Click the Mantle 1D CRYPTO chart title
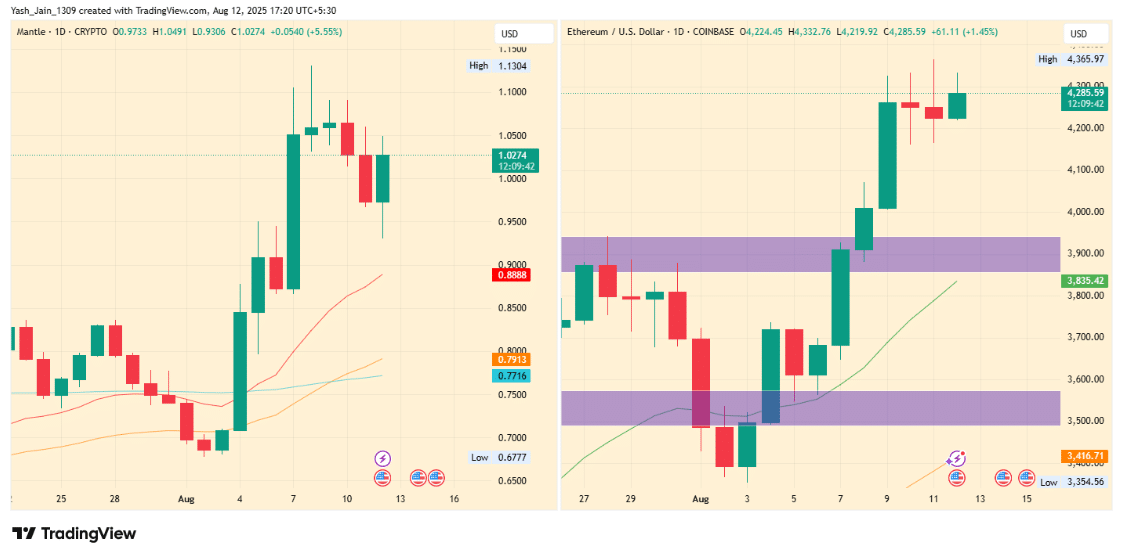The image size is (1124, 546). pyautogui.click(x=62, y=32)
